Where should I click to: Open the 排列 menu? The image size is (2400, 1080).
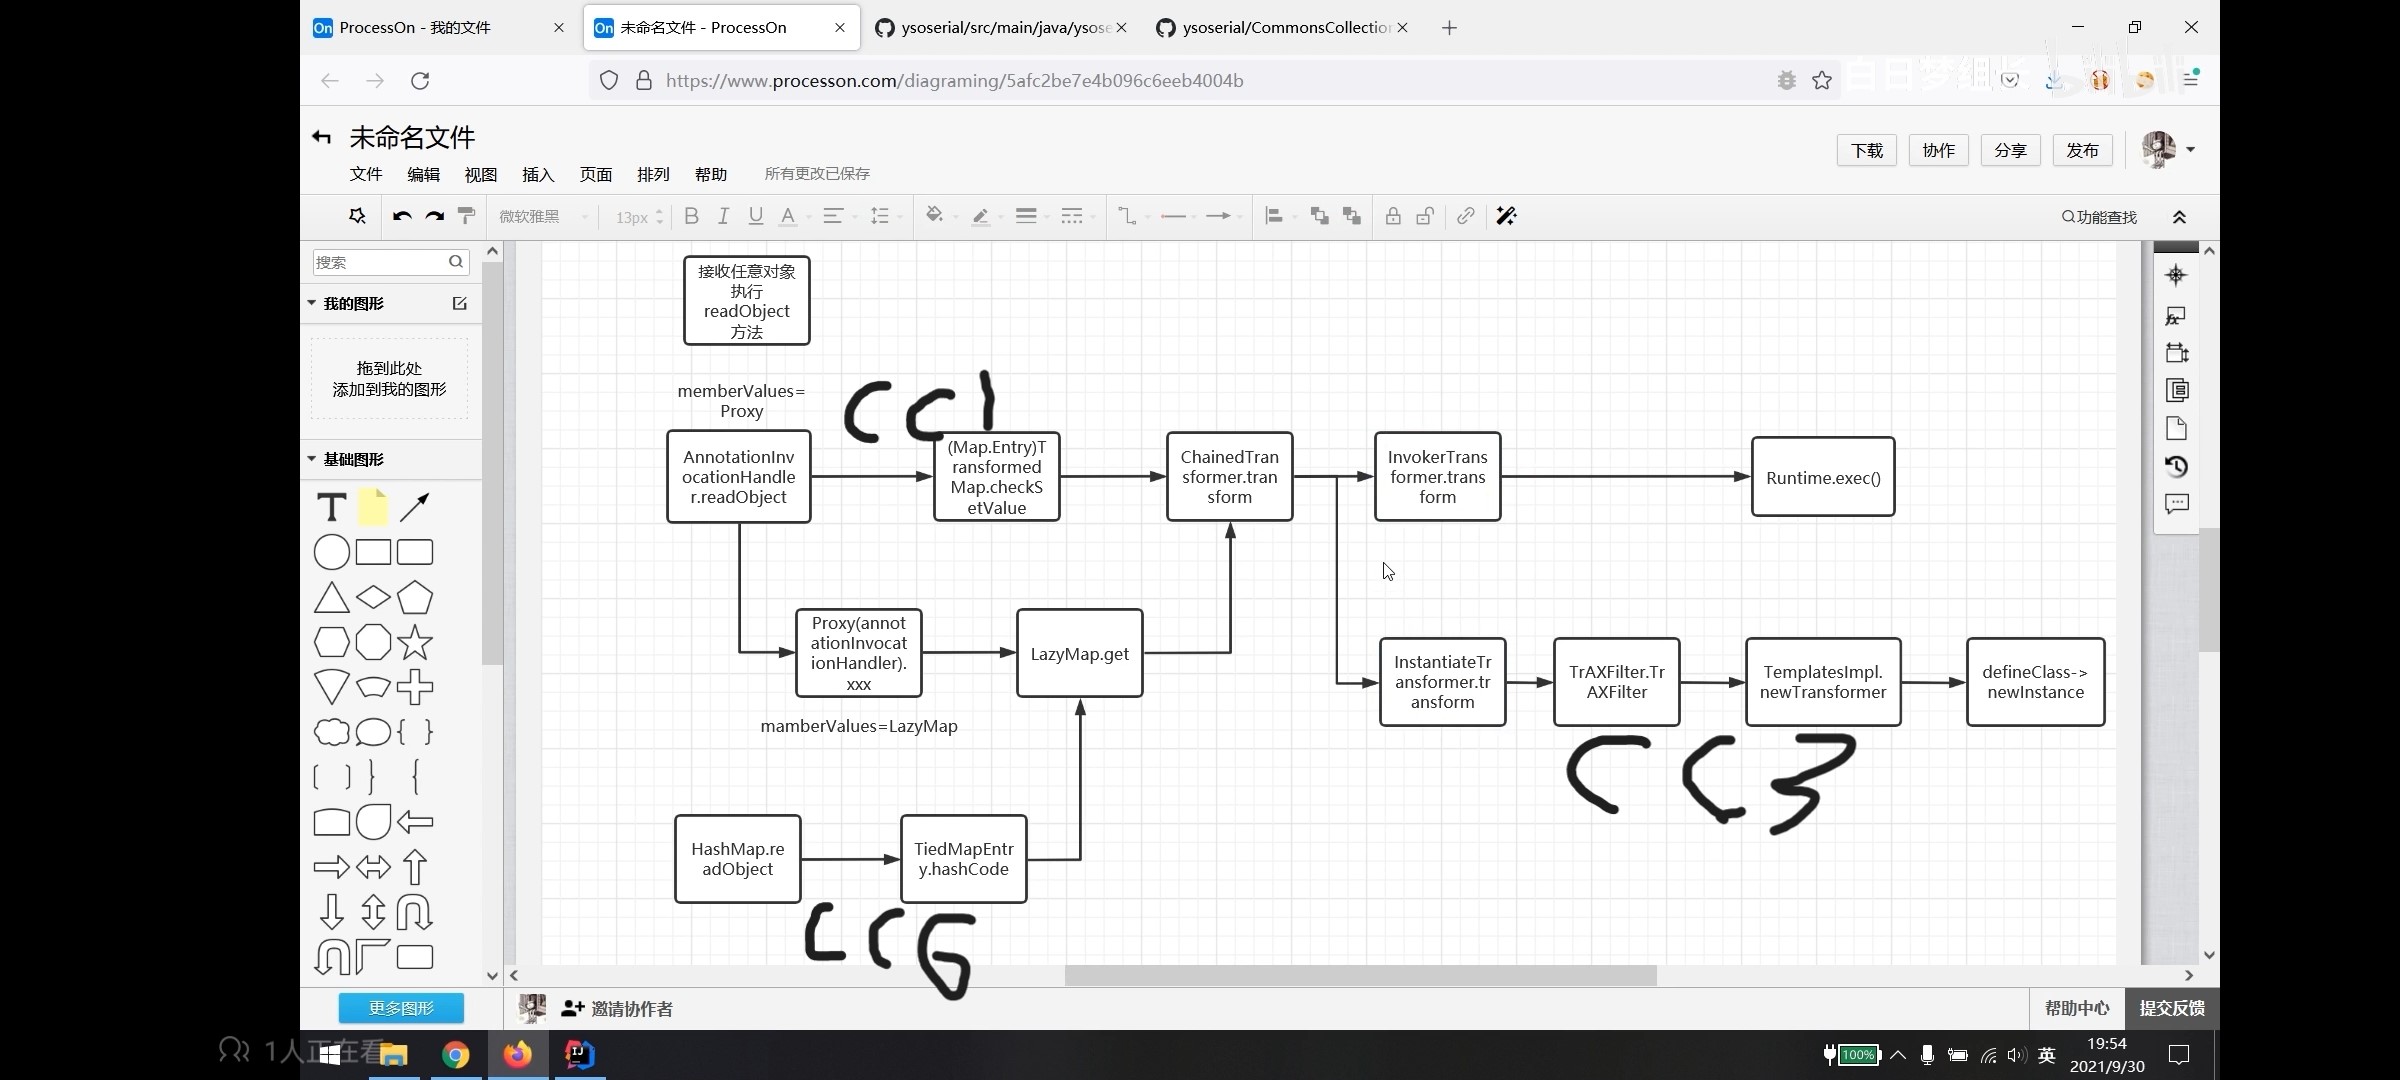click(652, 174)
